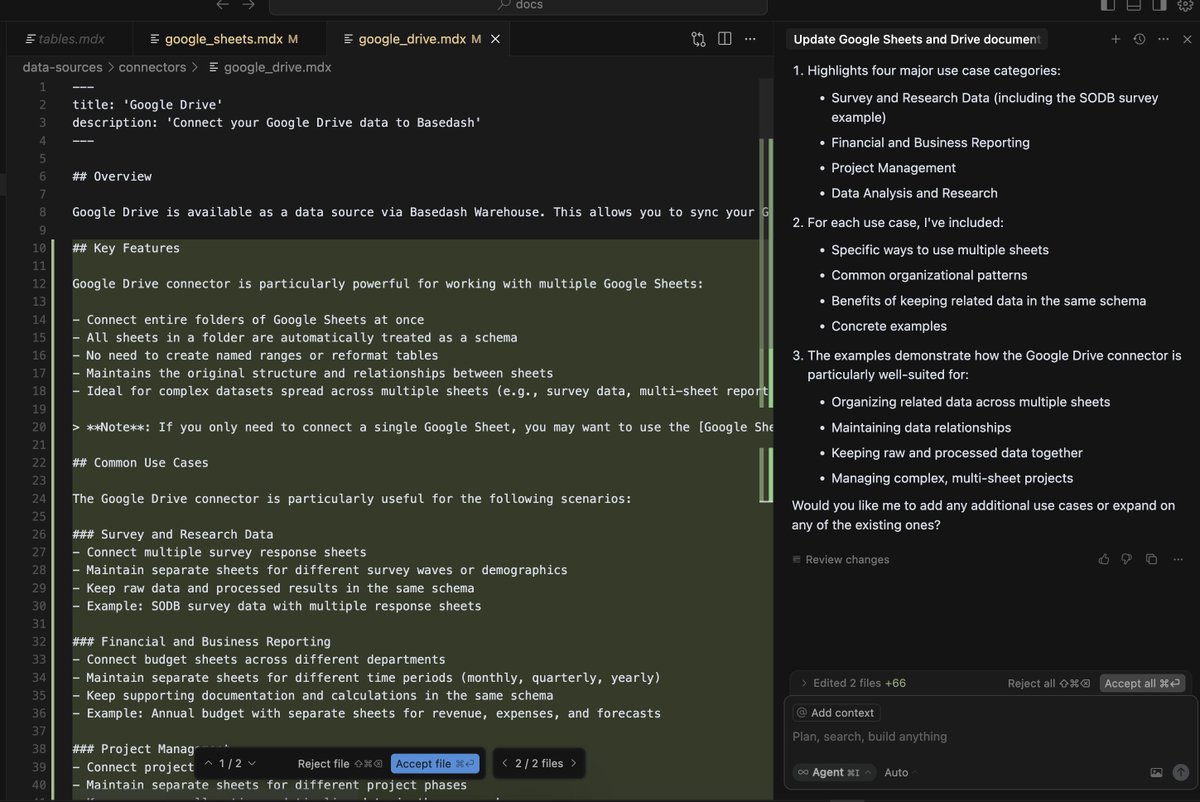Send message with up-arrow button
The width and height of the screenshot is (1200, 802).
click(1181, 772)
